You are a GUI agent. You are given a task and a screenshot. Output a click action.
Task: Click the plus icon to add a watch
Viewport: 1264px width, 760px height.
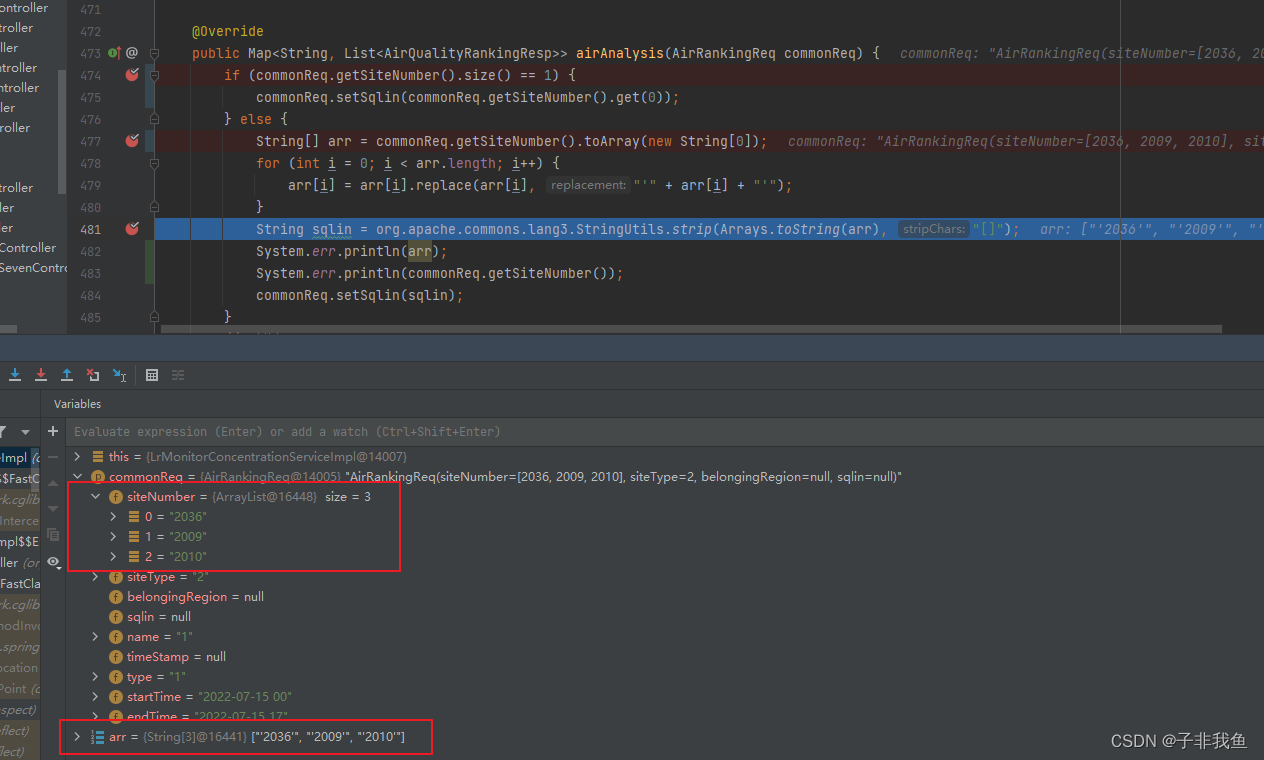54,431
